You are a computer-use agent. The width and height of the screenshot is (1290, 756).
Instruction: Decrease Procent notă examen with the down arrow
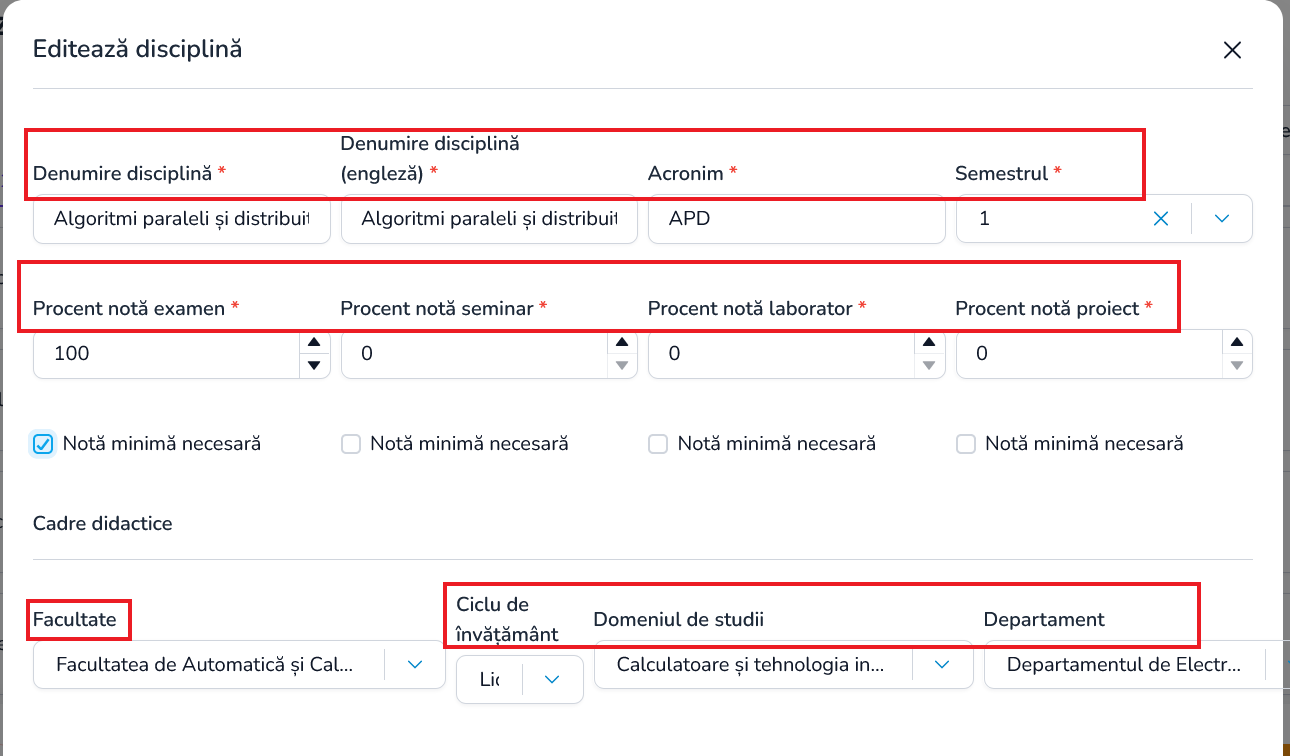coord(314,365)
